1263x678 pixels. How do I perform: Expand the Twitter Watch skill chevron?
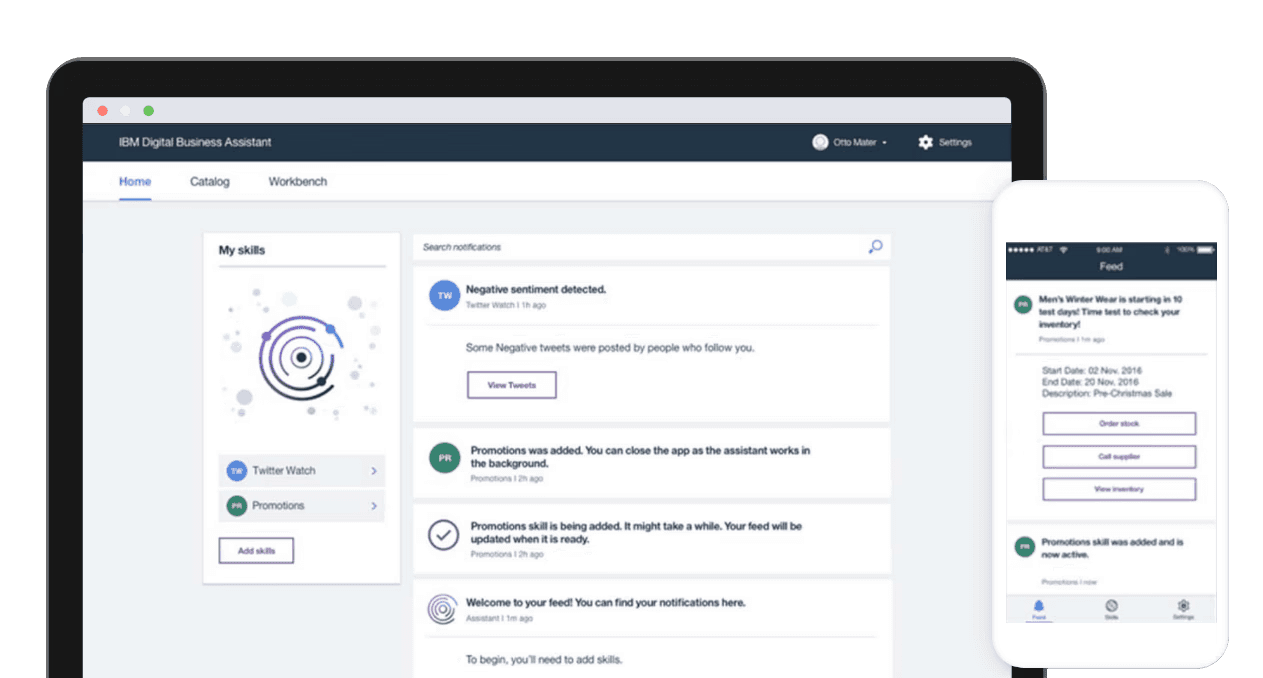[374, 470]
